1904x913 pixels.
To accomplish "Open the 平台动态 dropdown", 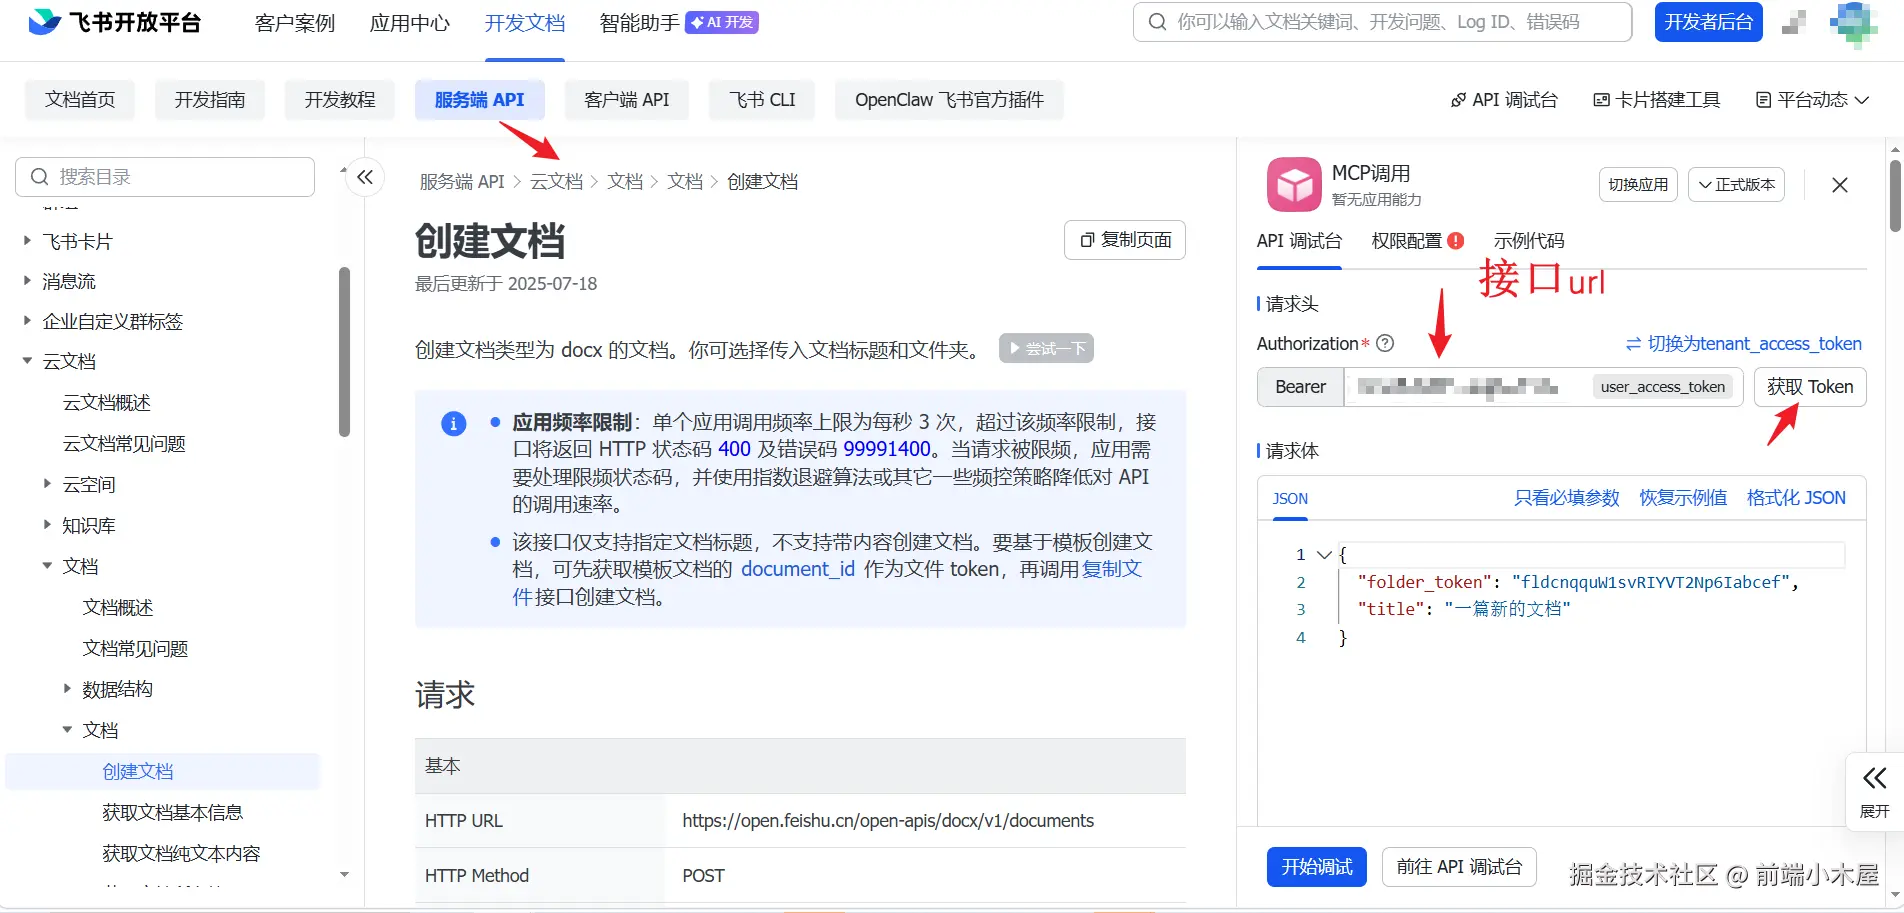I will click(1812, 100).
